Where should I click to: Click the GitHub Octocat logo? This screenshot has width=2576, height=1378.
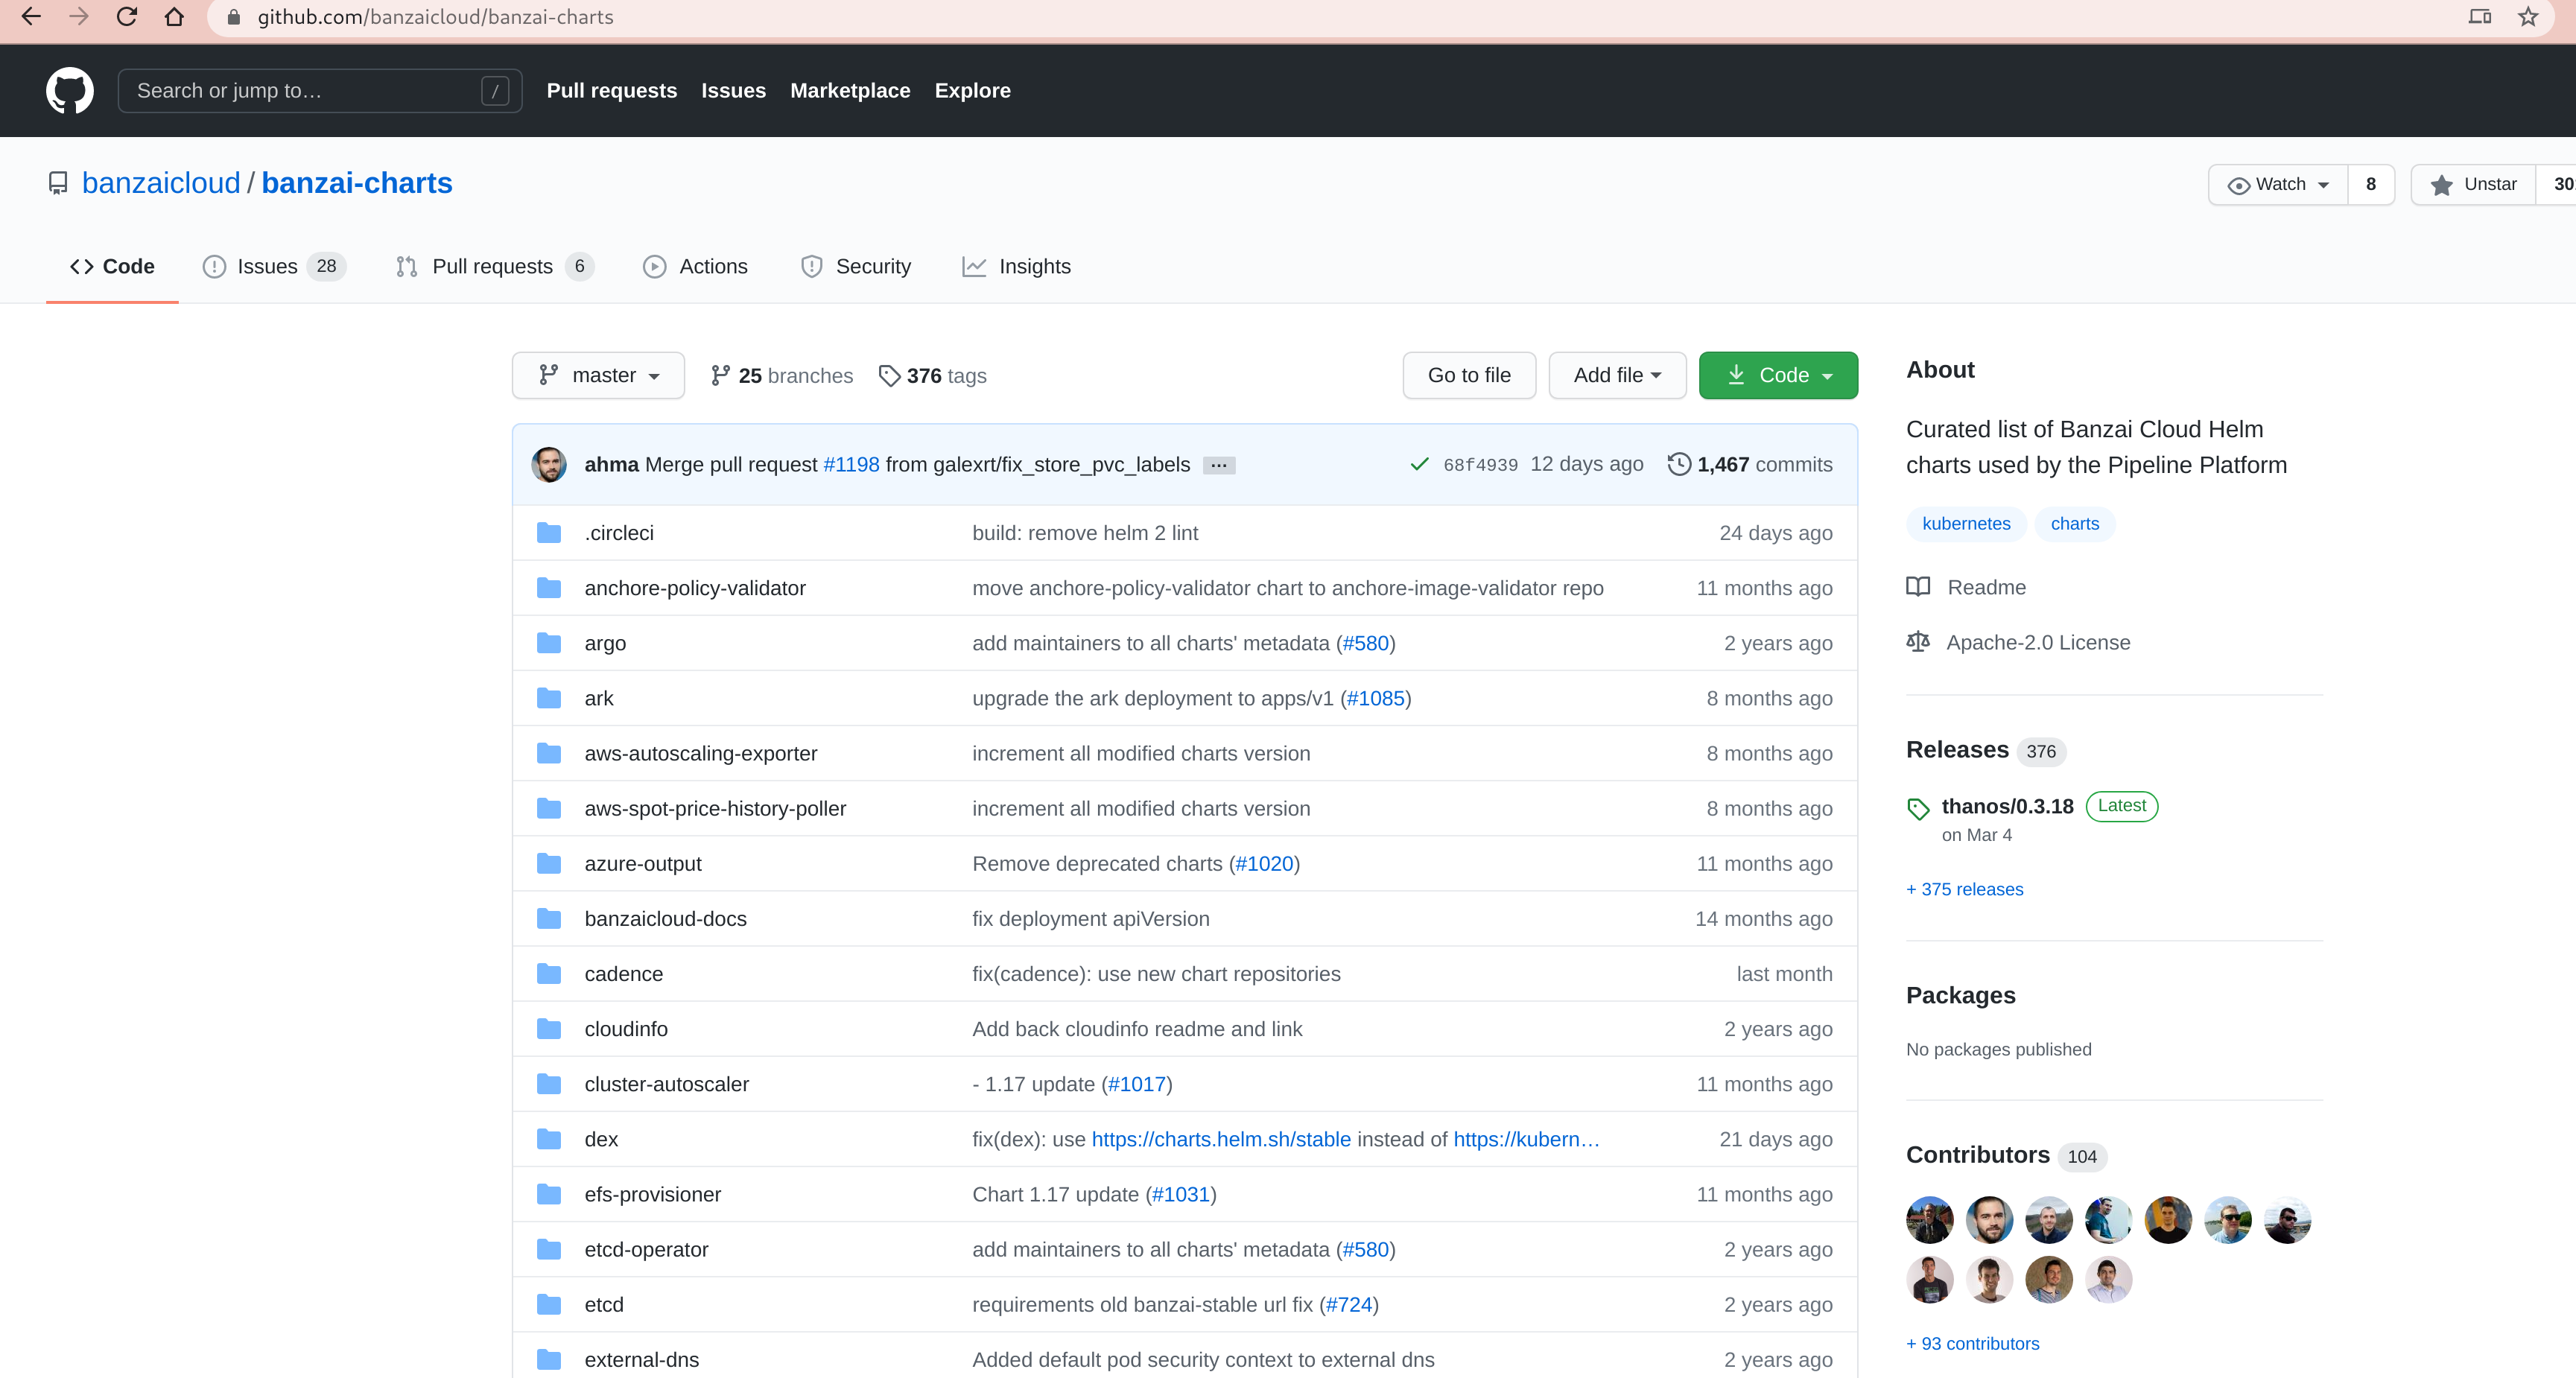[x=70, y=91]
